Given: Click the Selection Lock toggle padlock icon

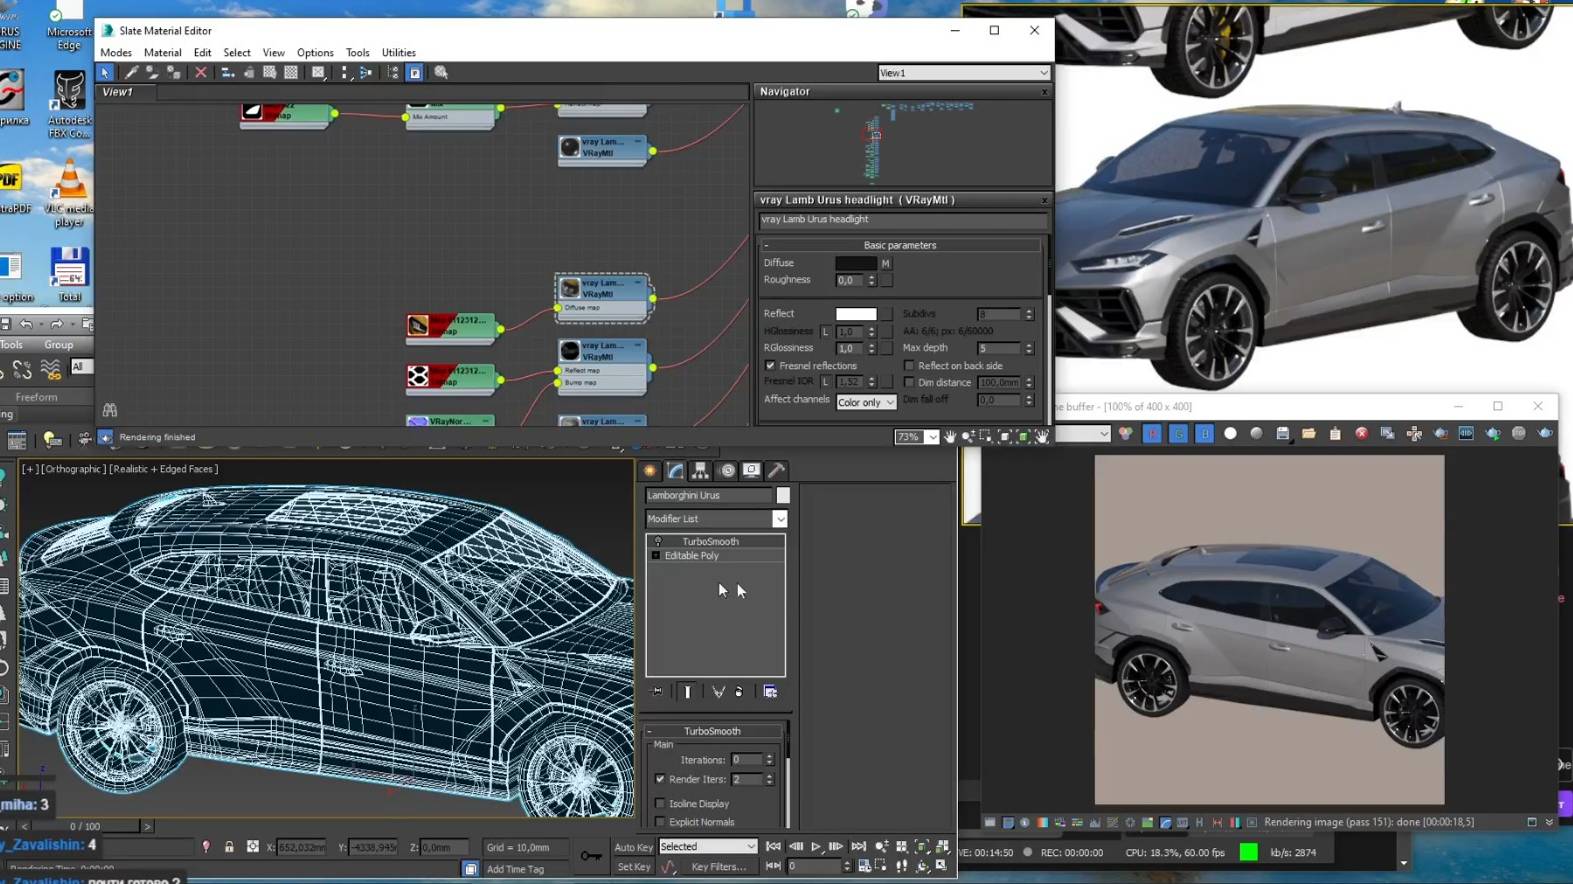Looking at the screenshot, I should [229, 847].
